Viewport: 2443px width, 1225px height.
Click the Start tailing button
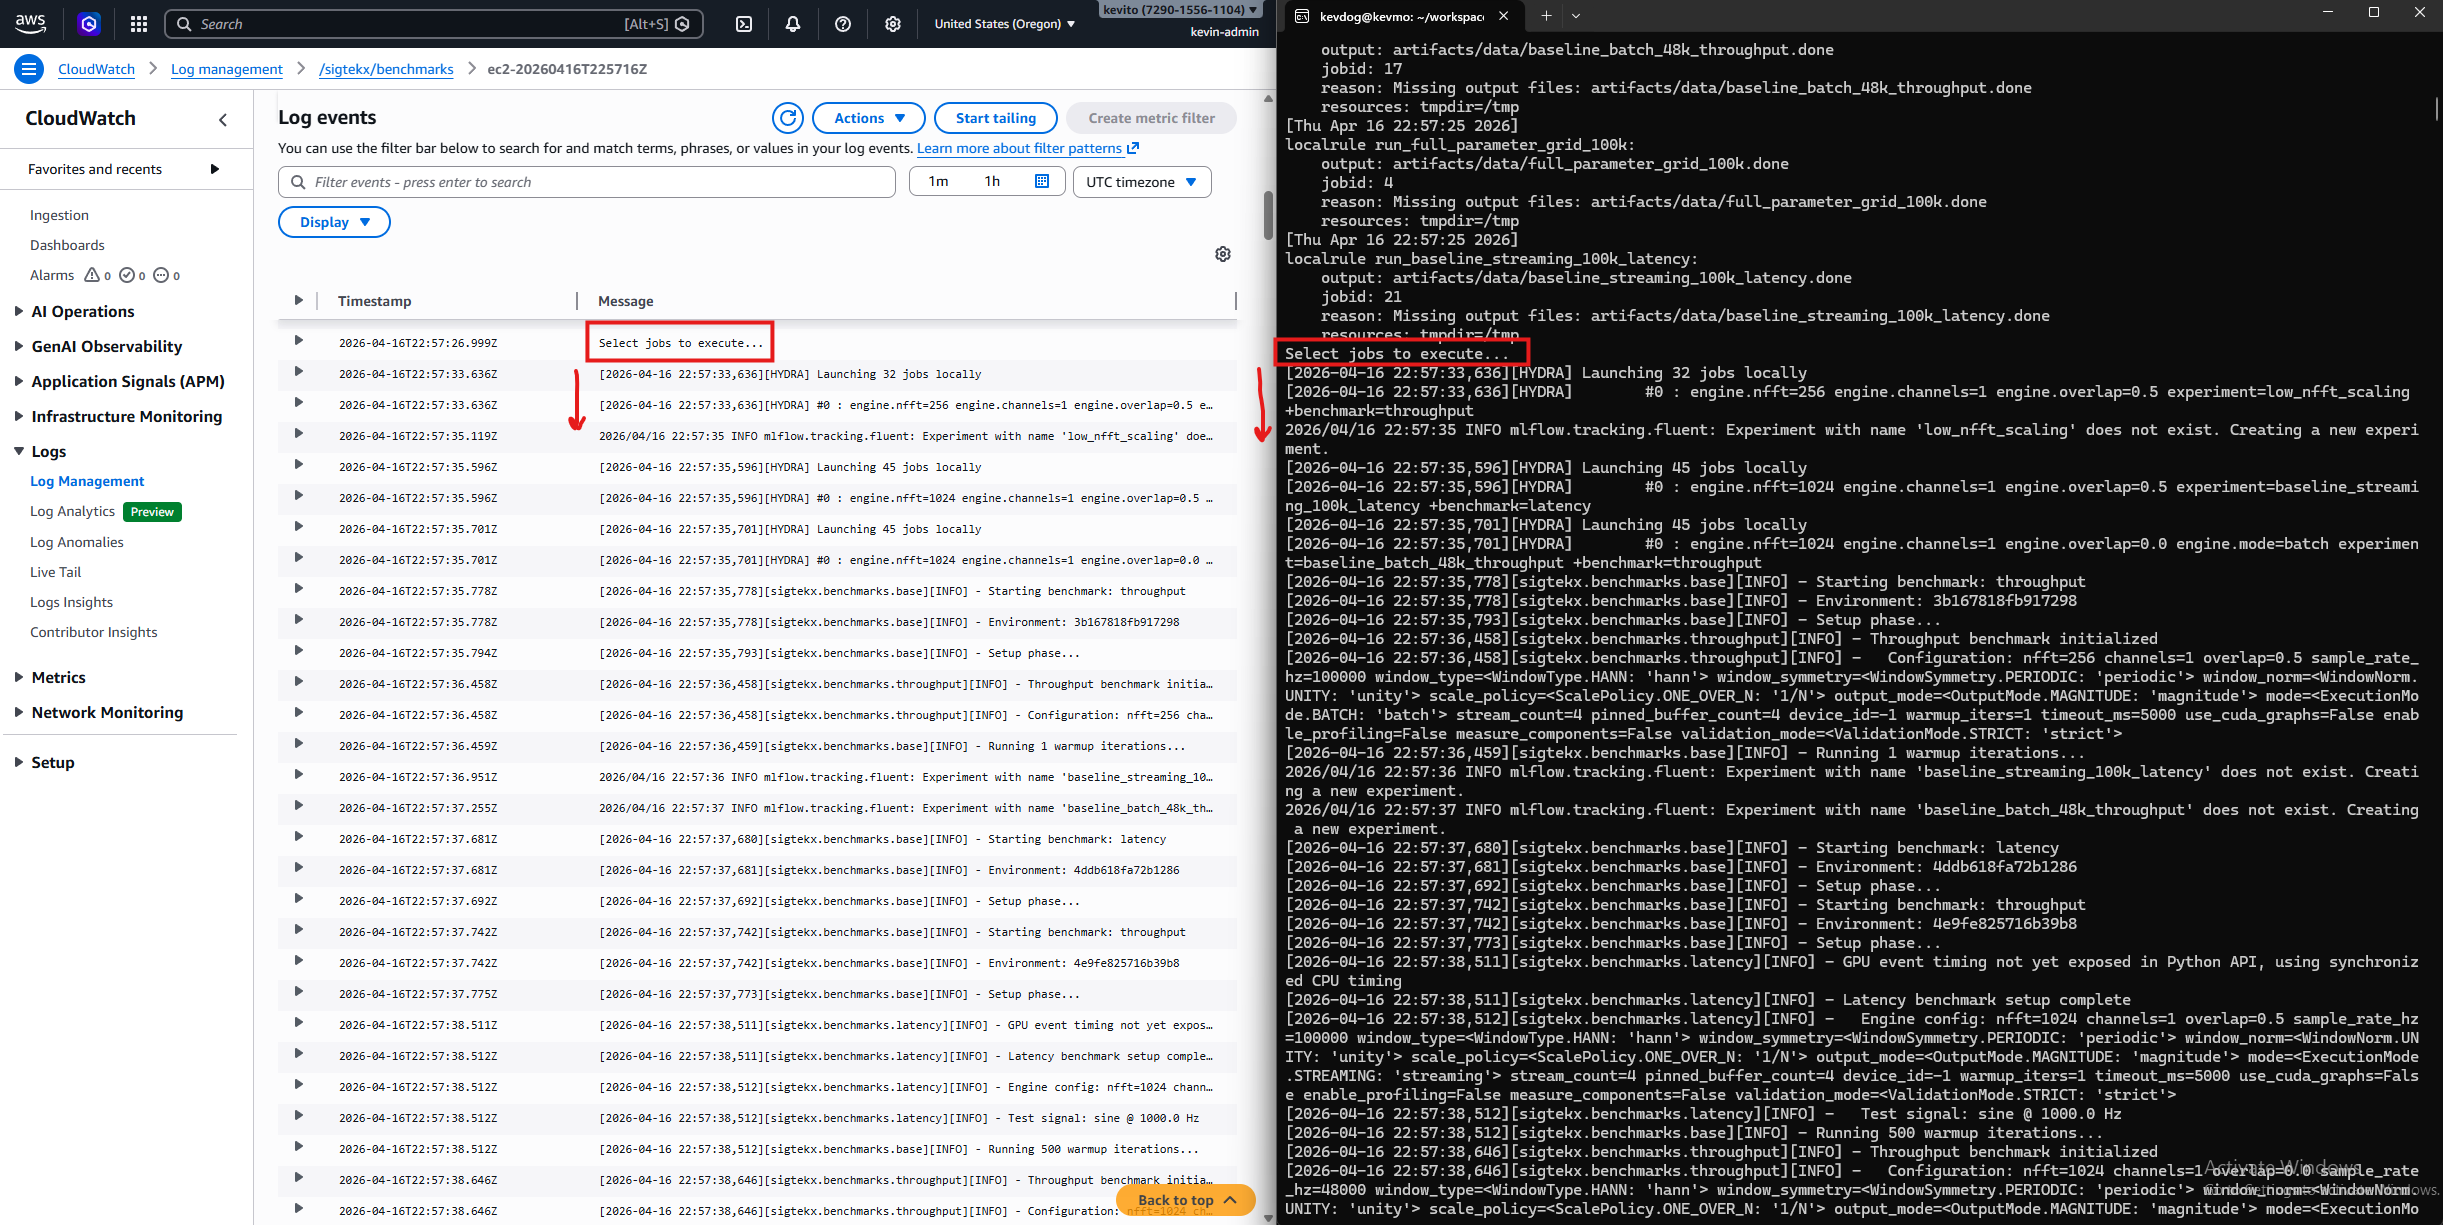click(995, 117)
